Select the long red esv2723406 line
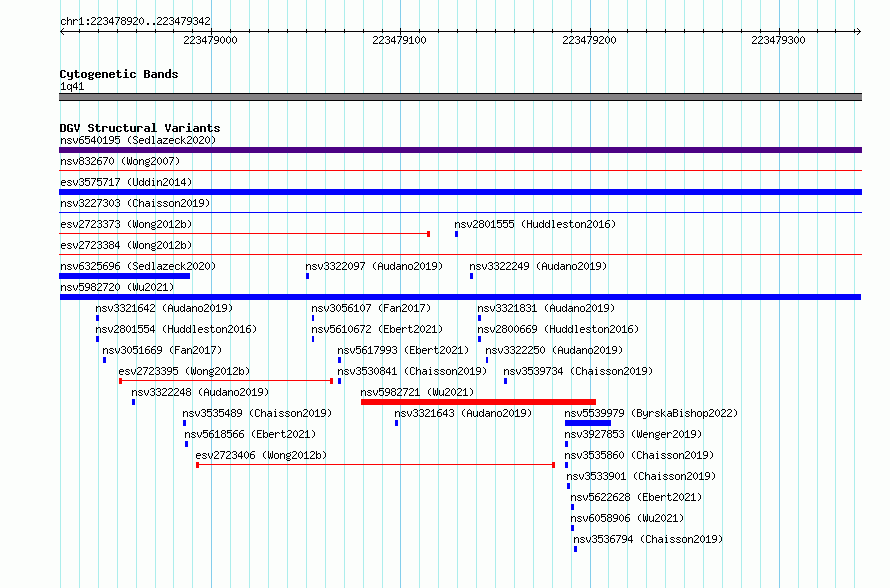This screenshot has width=890, height=588. [x=375, y=465]
